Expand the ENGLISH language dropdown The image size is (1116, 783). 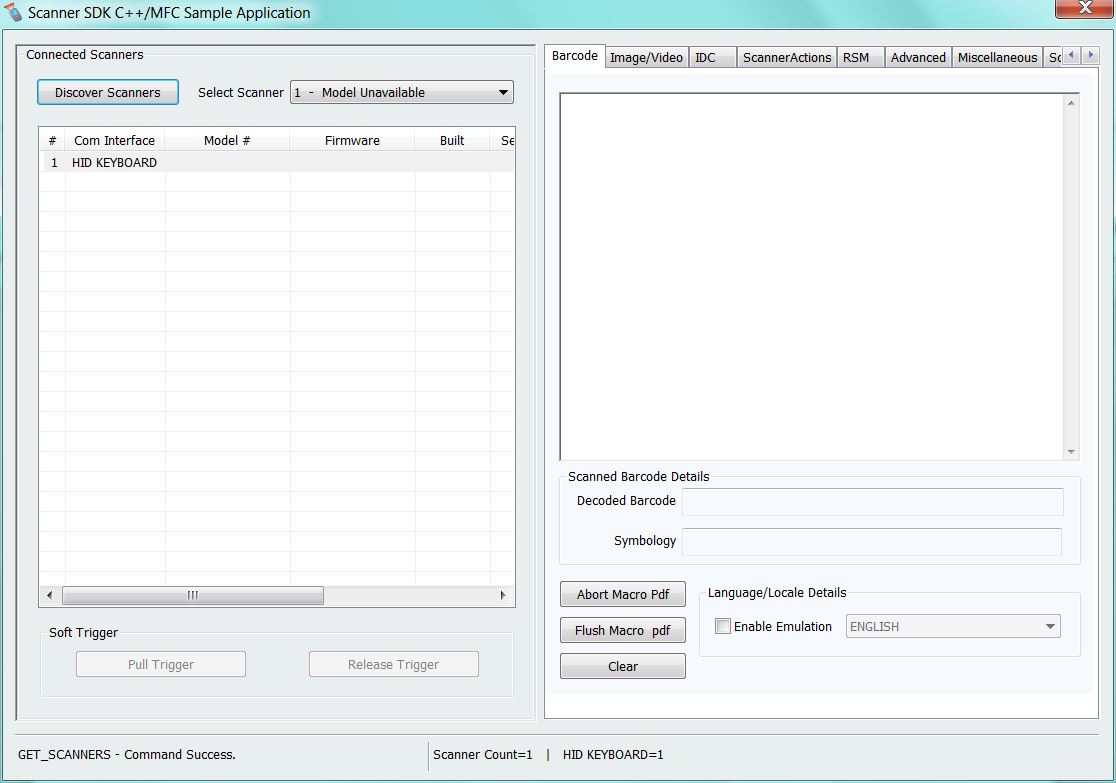pyautogui.click(x=1050, y=627)
